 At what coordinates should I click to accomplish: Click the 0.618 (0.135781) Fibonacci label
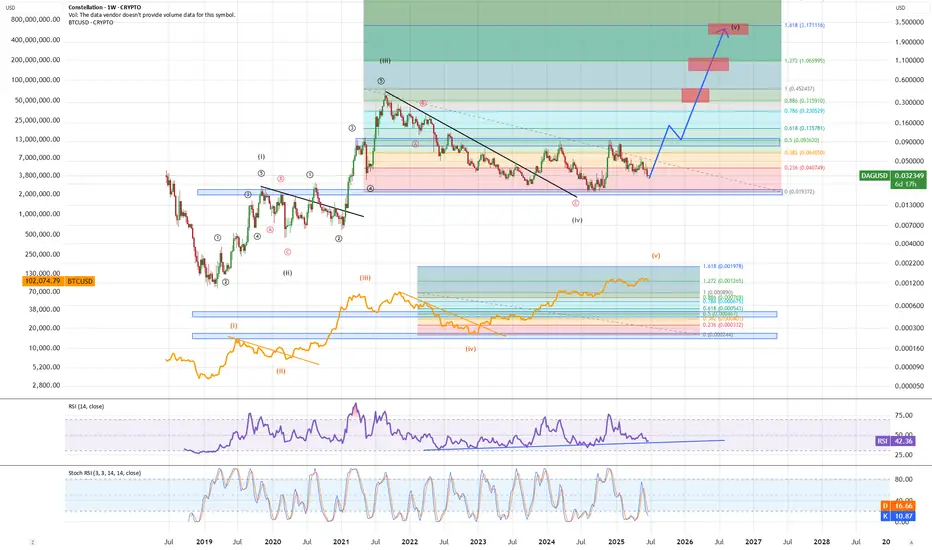click(x=804, y=128)
